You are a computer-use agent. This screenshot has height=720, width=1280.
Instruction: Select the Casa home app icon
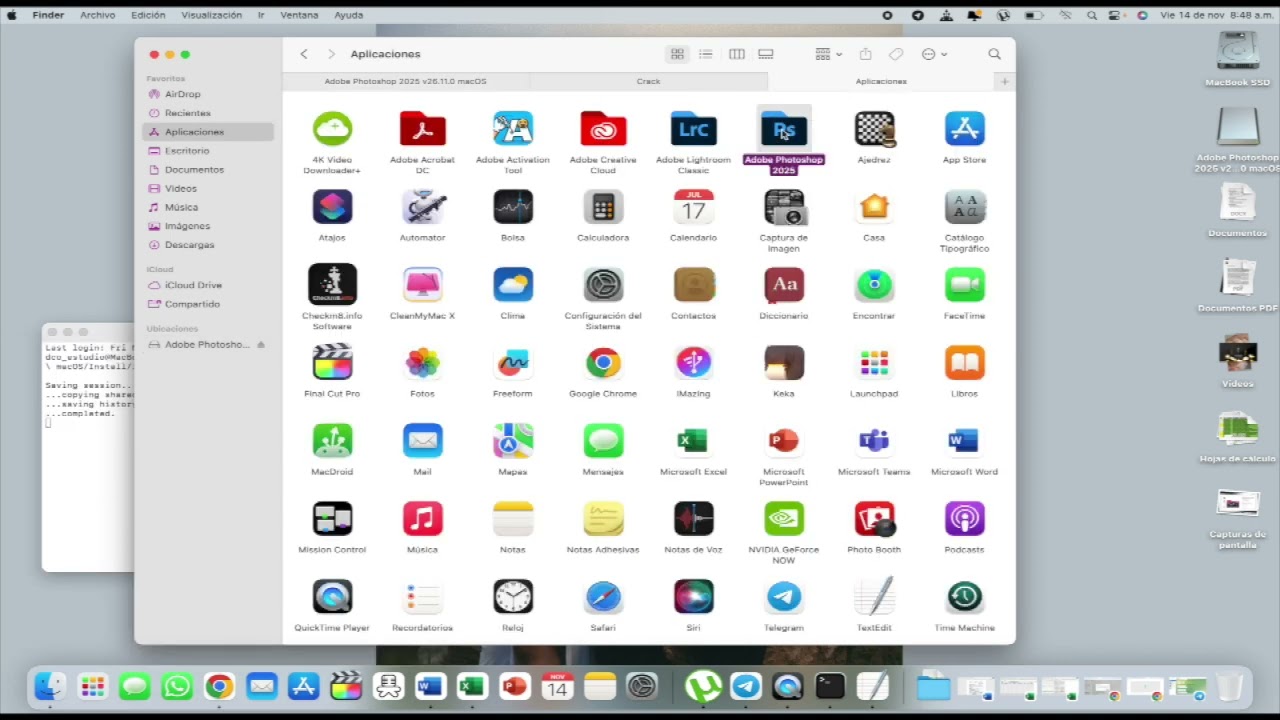(x=874, y=207)
